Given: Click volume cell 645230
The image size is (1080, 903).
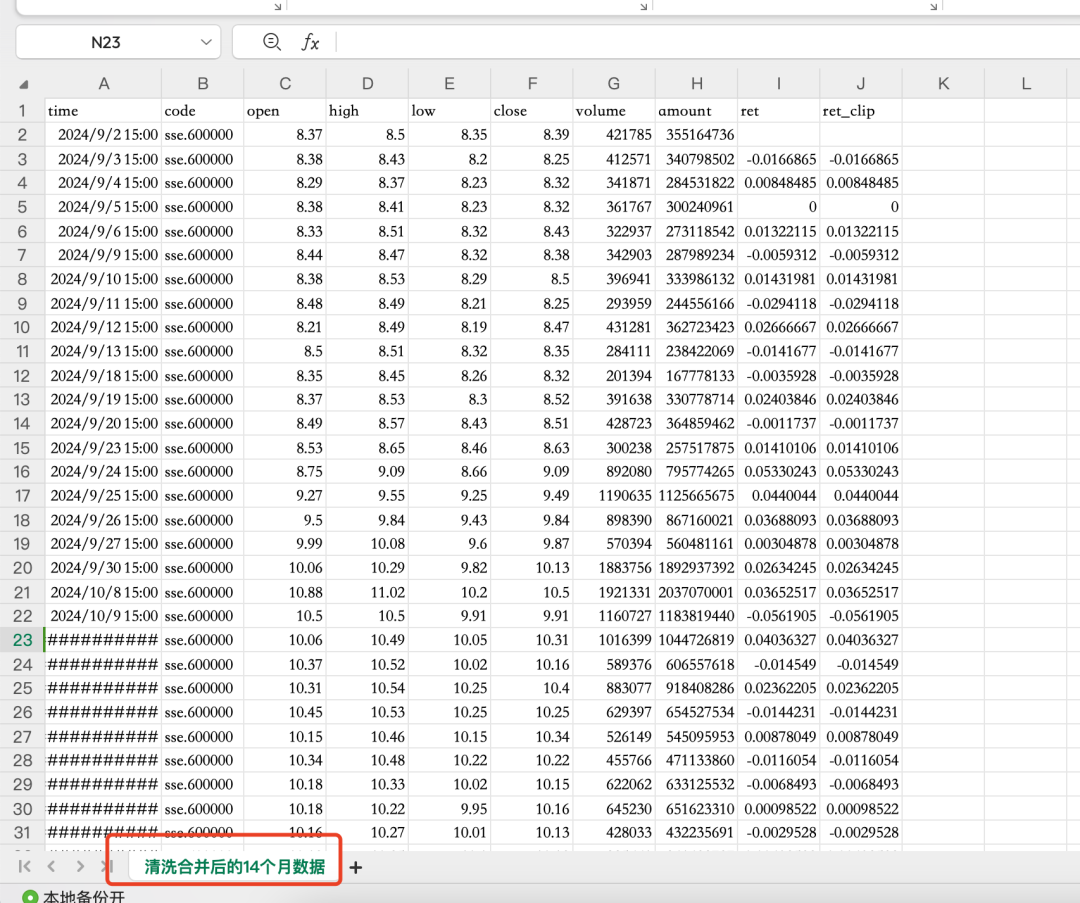Looking at the screenshot, I should point(614,809).
